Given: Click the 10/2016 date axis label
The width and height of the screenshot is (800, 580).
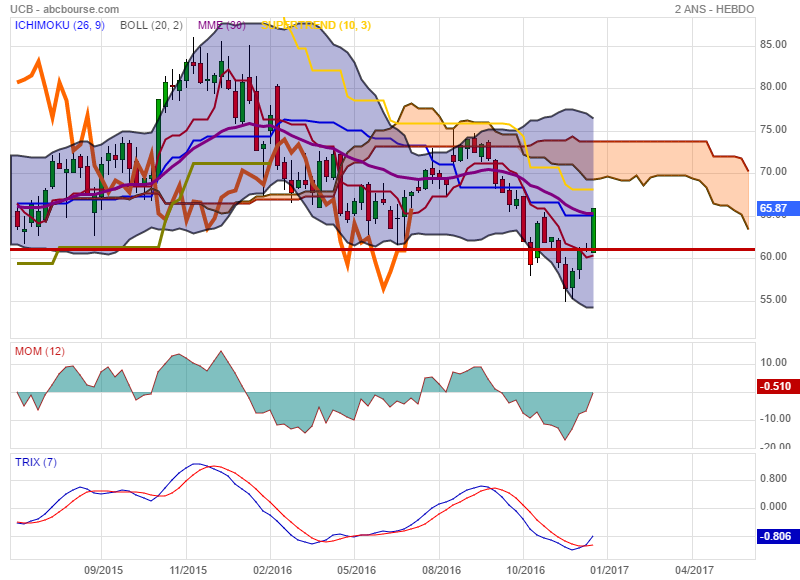Looking at the screenshot, I should click(x=526, y=570).
